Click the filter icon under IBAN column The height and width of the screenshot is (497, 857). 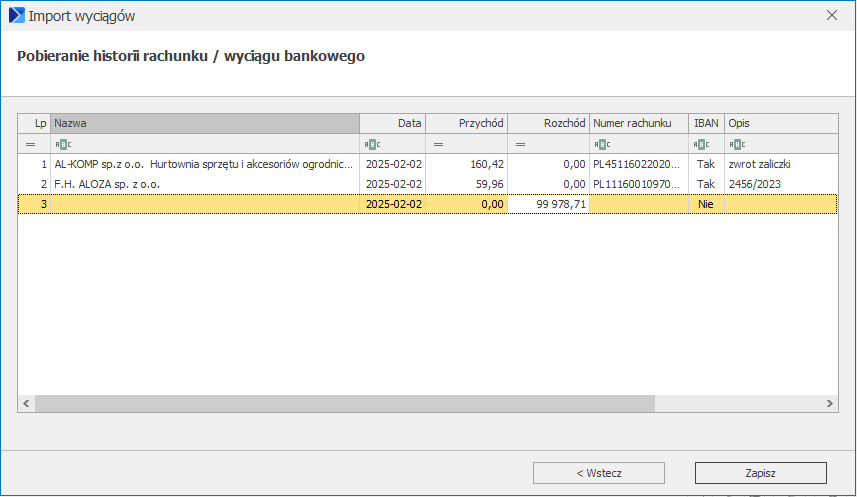click(x=700, y=144)
